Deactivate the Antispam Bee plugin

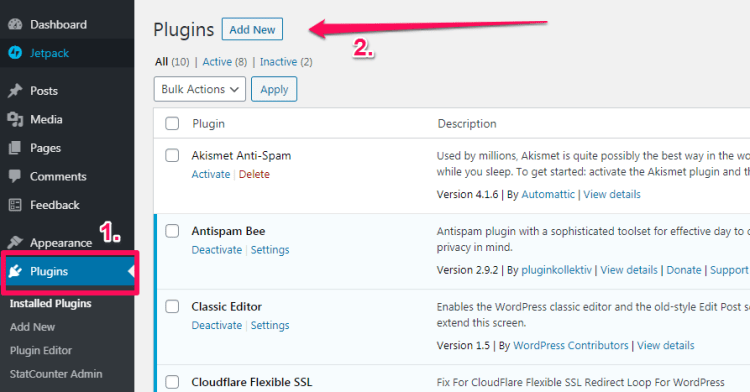217,250
